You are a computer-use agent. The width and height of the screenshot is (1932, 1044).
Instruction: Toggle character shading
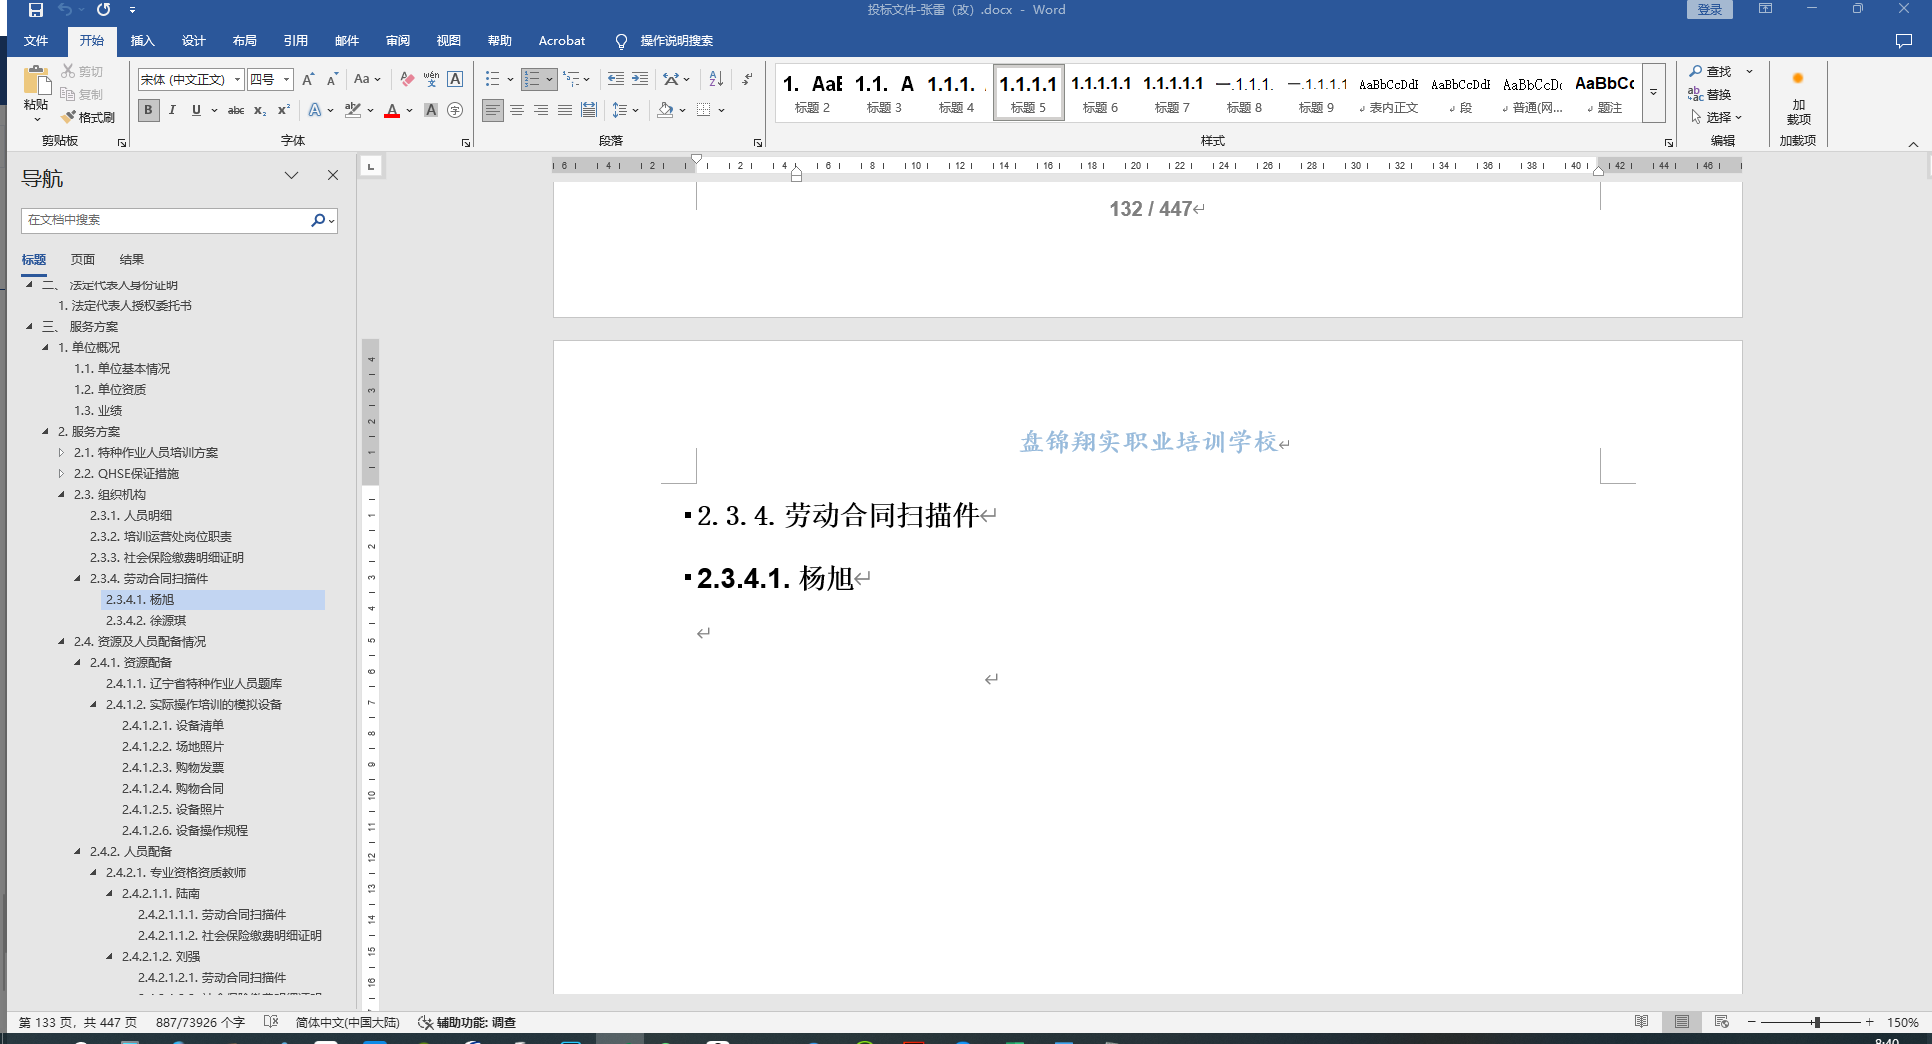(431, 110)
